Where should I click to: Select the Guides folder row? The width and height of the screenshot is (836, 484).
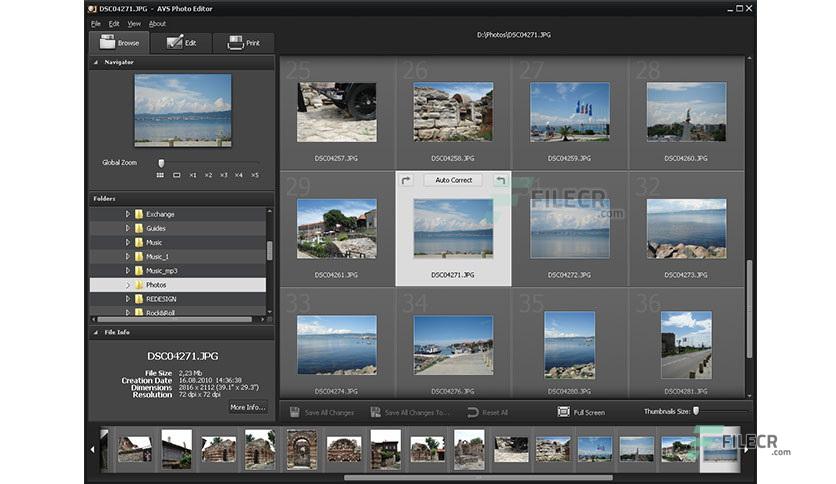pyautogui.click(x=178, y=228)
